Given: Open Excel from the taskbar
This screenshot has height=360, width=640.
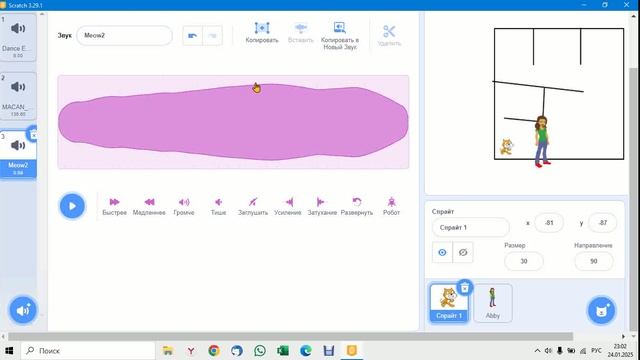Looking at the screenshot, I should [x=282, y=351].
